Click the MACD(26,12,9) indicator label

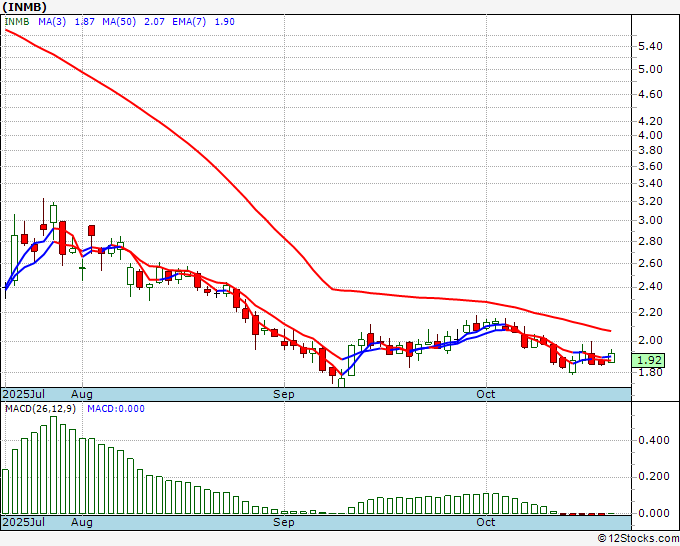click(37, 408)
